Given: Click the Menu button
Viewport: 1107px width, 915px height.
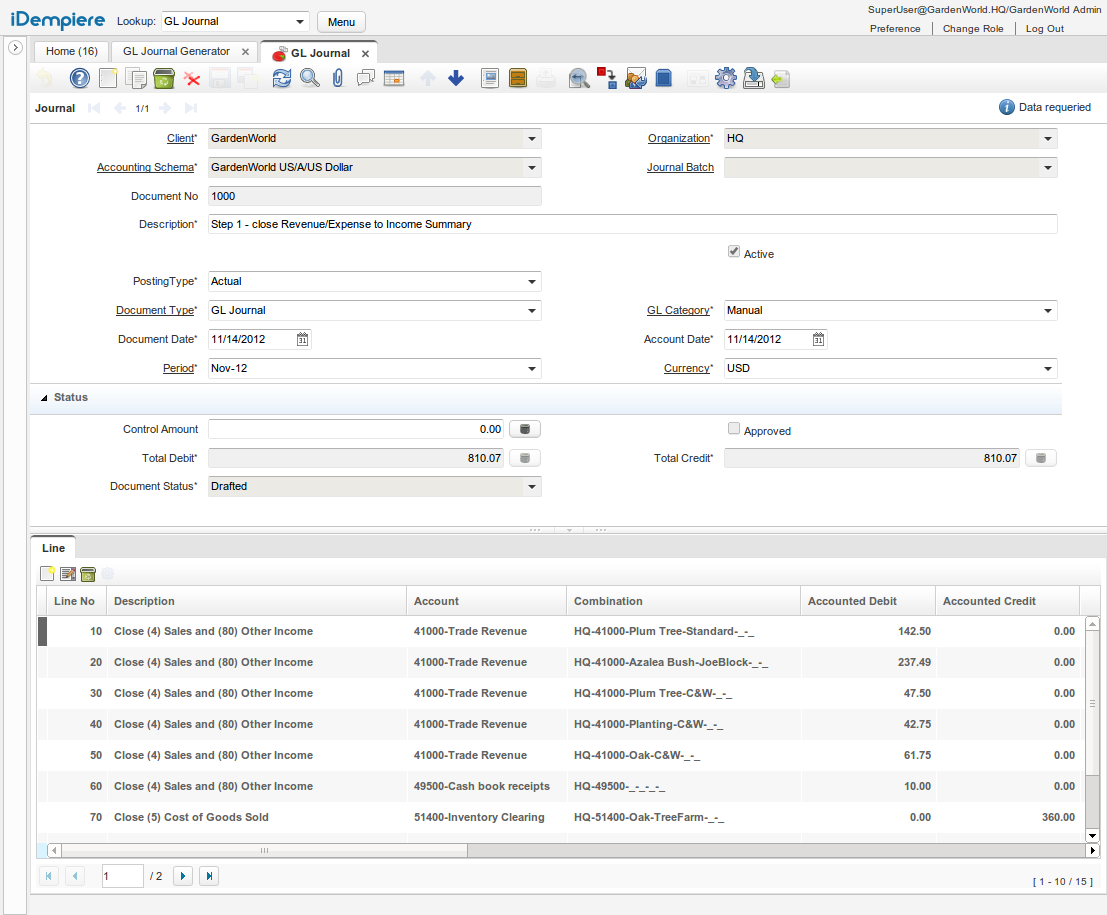Looking at the screenshot, I should 341,22.
